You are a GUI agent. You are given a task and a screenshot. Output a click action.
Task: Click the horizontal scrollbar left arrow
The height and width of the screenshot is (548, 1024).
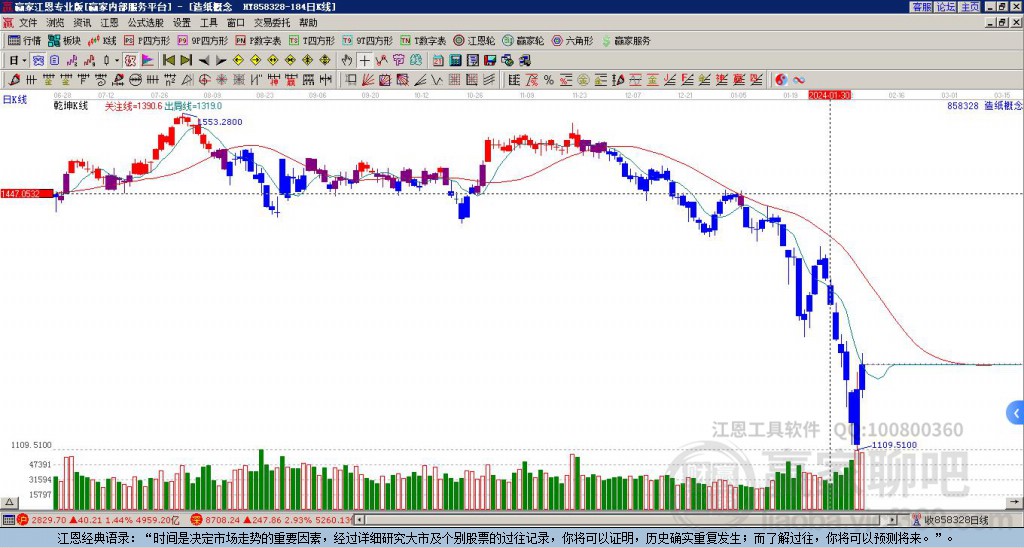358,520
